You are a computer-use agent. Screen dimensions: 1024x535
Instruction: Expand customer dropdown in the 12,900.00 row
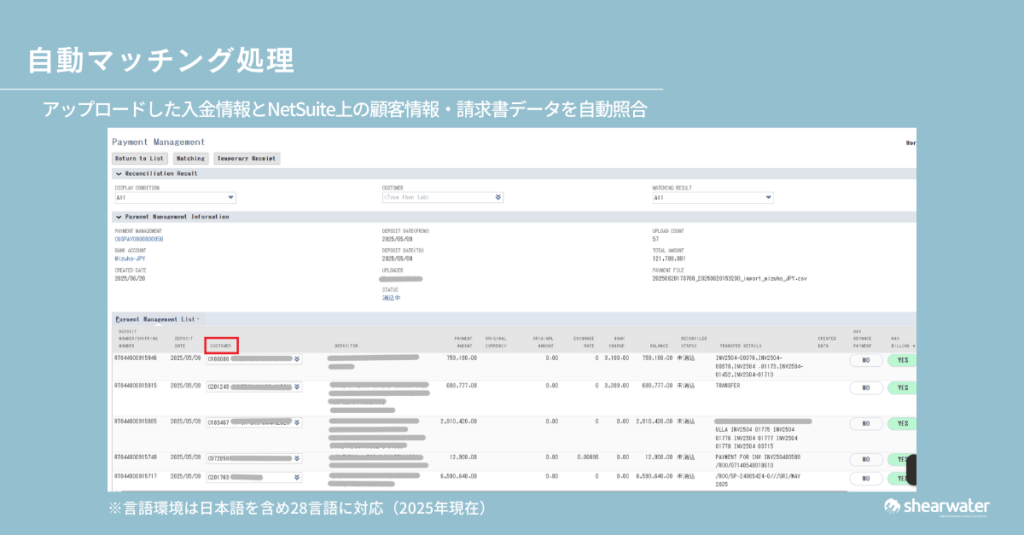297,459
